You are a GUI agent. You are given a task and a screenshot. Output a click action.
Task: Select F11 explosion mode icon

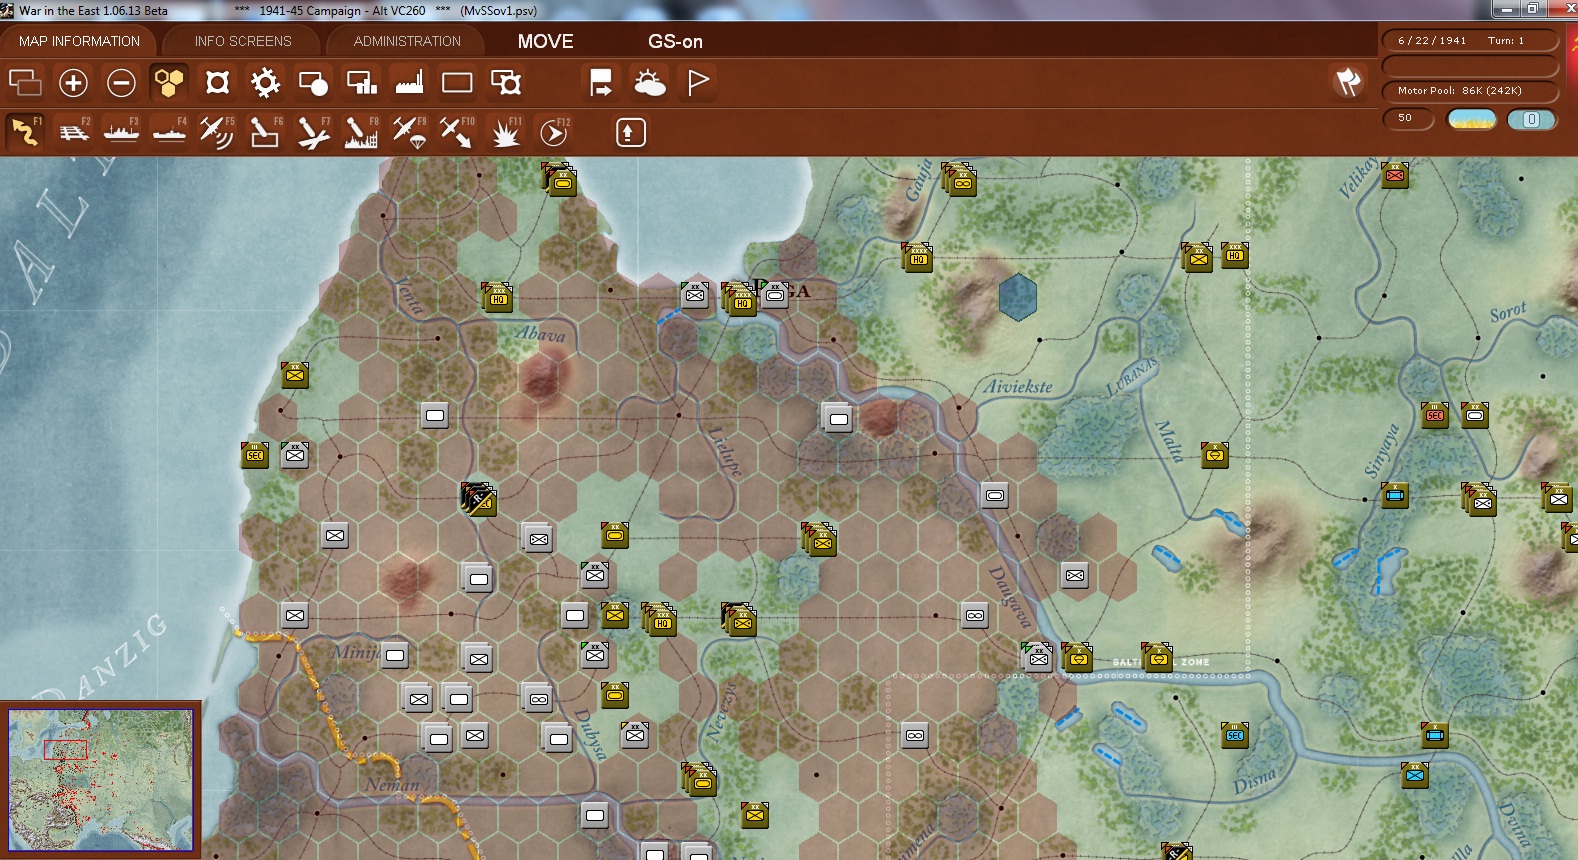pyautogui.click(x=505, y=132)
